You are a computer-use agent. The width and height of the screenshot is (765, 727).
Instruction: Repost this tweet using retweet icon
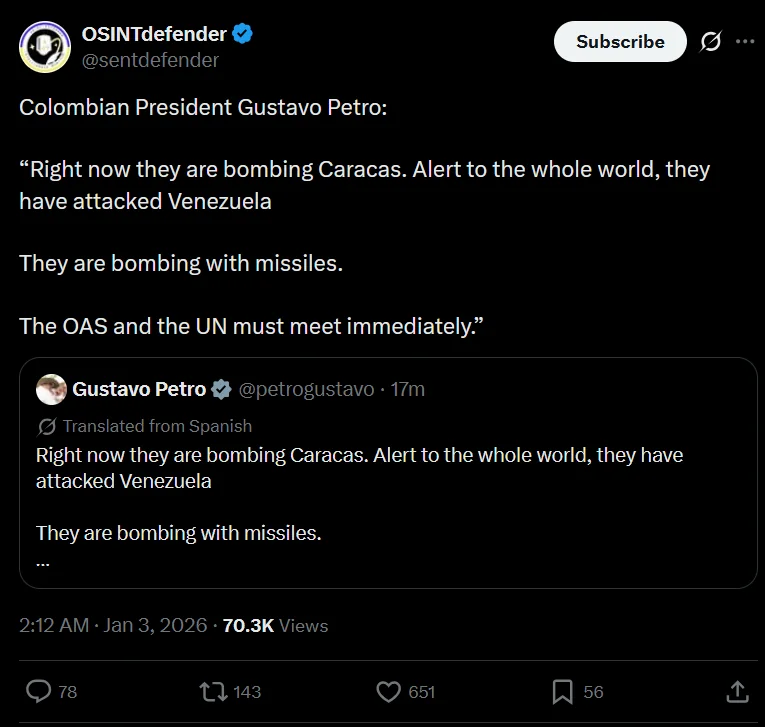coord(213,691)
